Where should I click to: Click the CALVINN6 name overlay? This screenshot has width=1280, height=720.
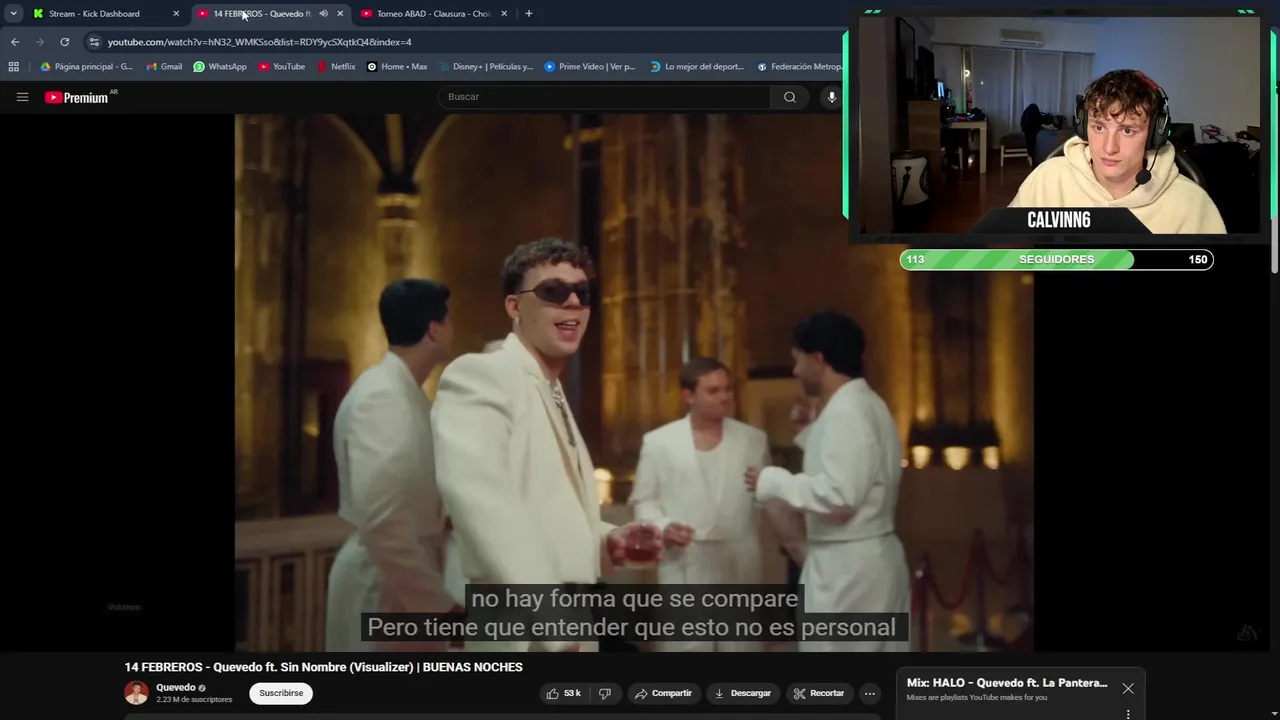(1058, 220)
